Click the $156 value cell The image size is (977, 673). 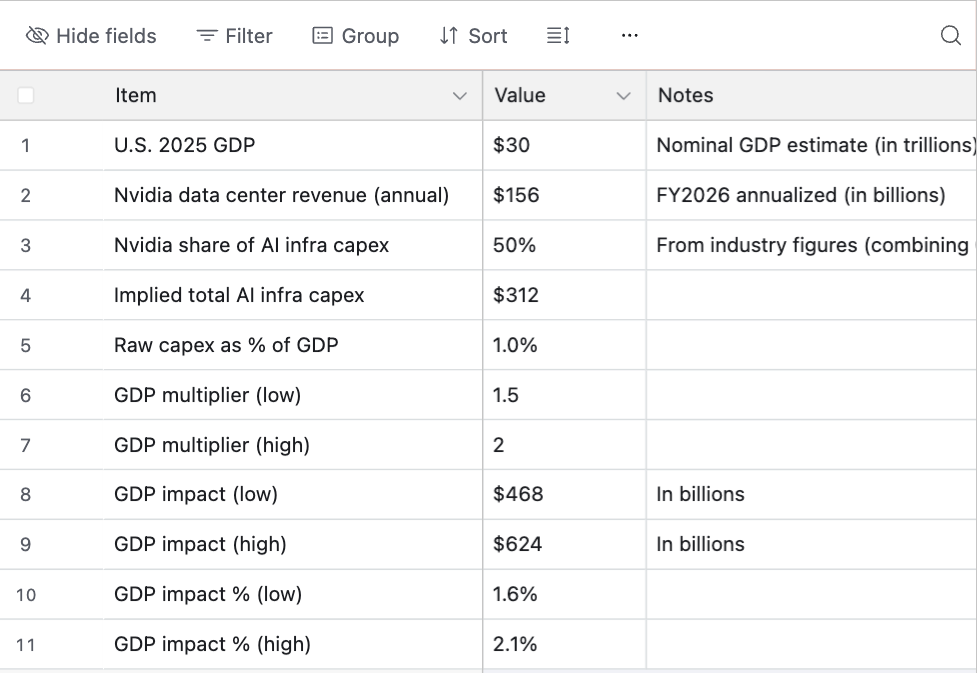point(516,196)
